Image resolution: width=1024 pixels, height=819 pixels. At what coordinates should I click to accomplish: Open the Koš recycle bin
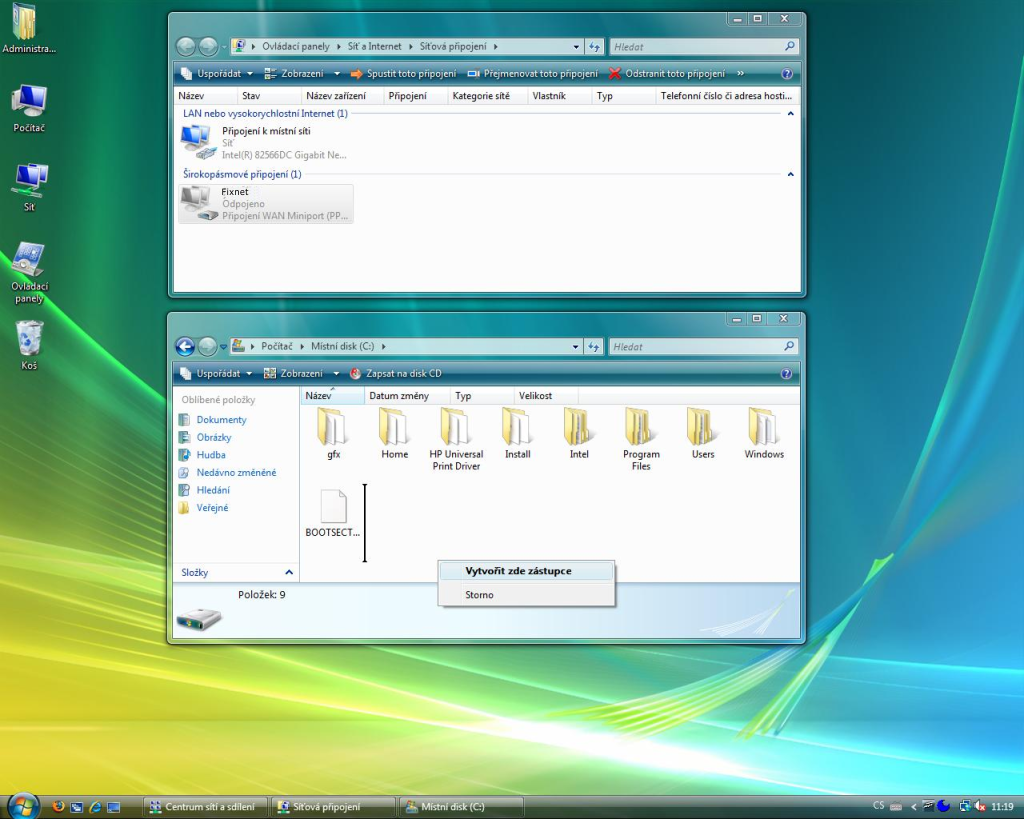(29, 345)
